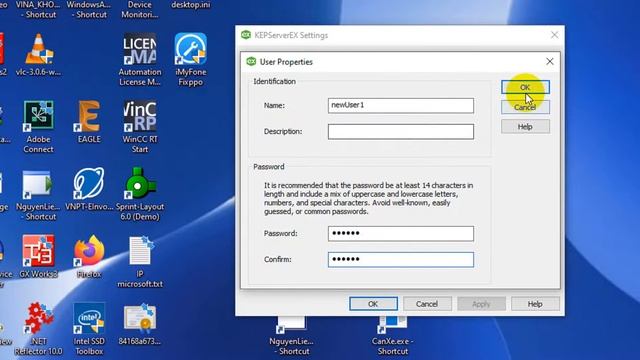Click the password recommendation text
The image size is (640, 360).
click(x=368, y=198)
